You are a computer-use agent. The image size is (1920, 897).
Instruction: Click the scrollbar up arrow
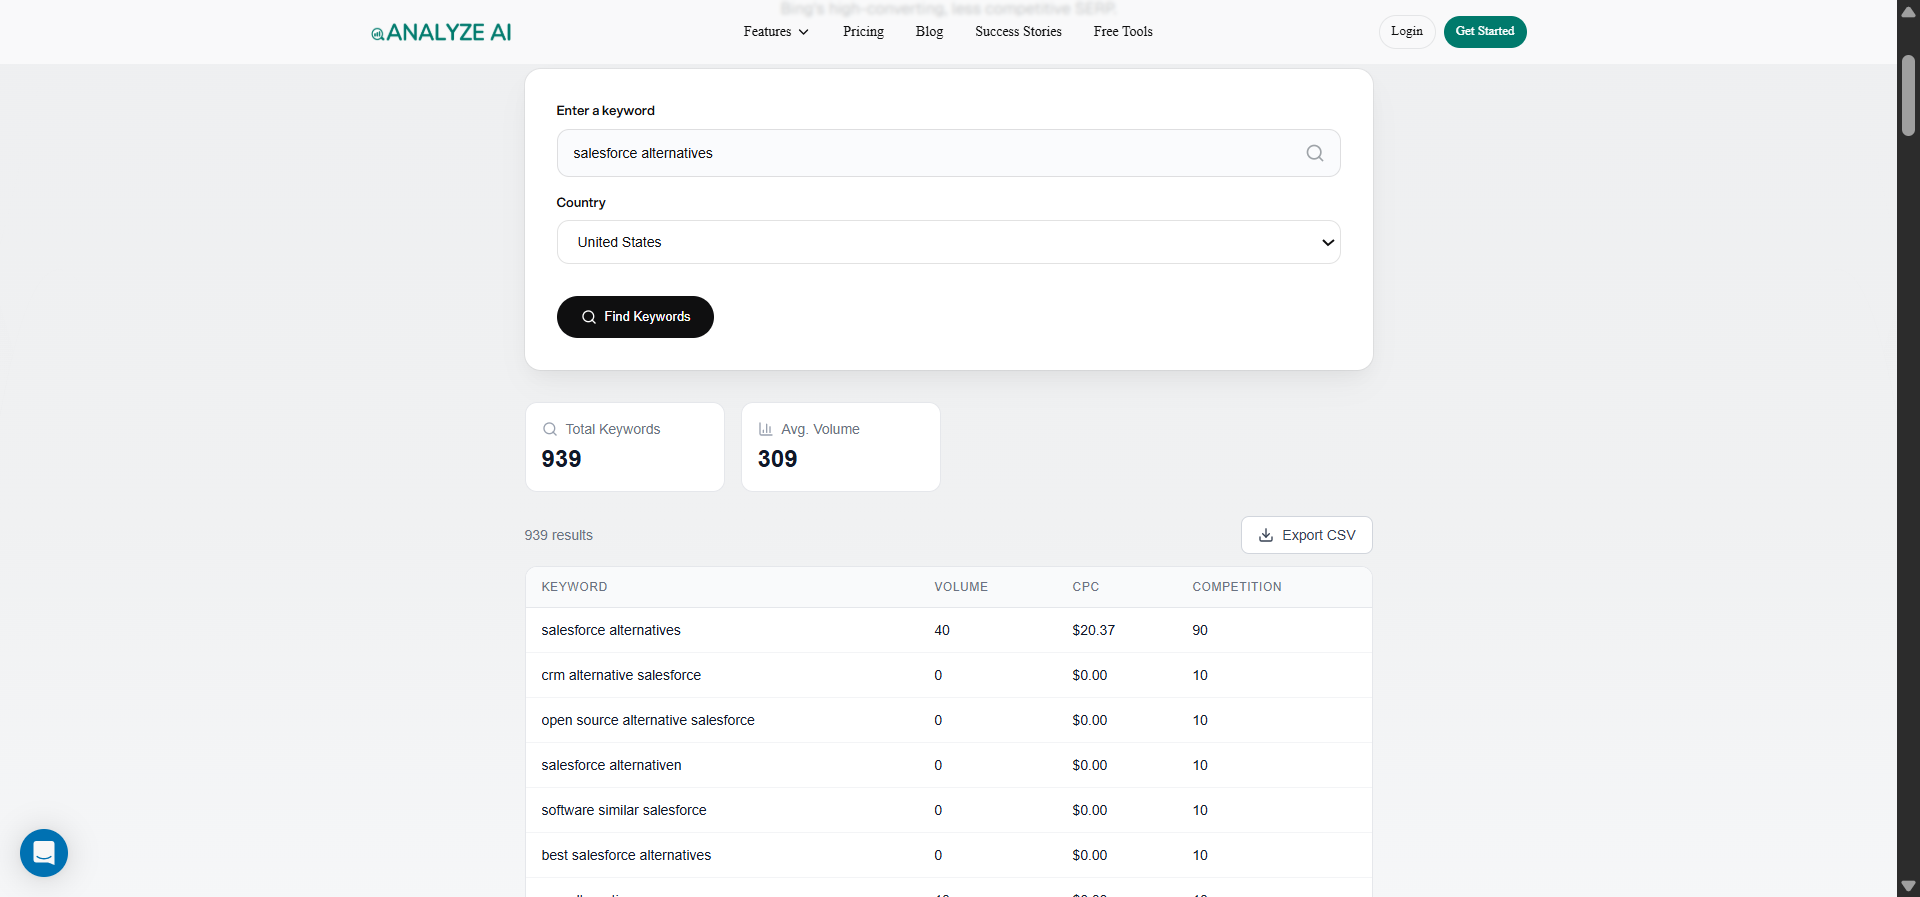[1908, 11]
